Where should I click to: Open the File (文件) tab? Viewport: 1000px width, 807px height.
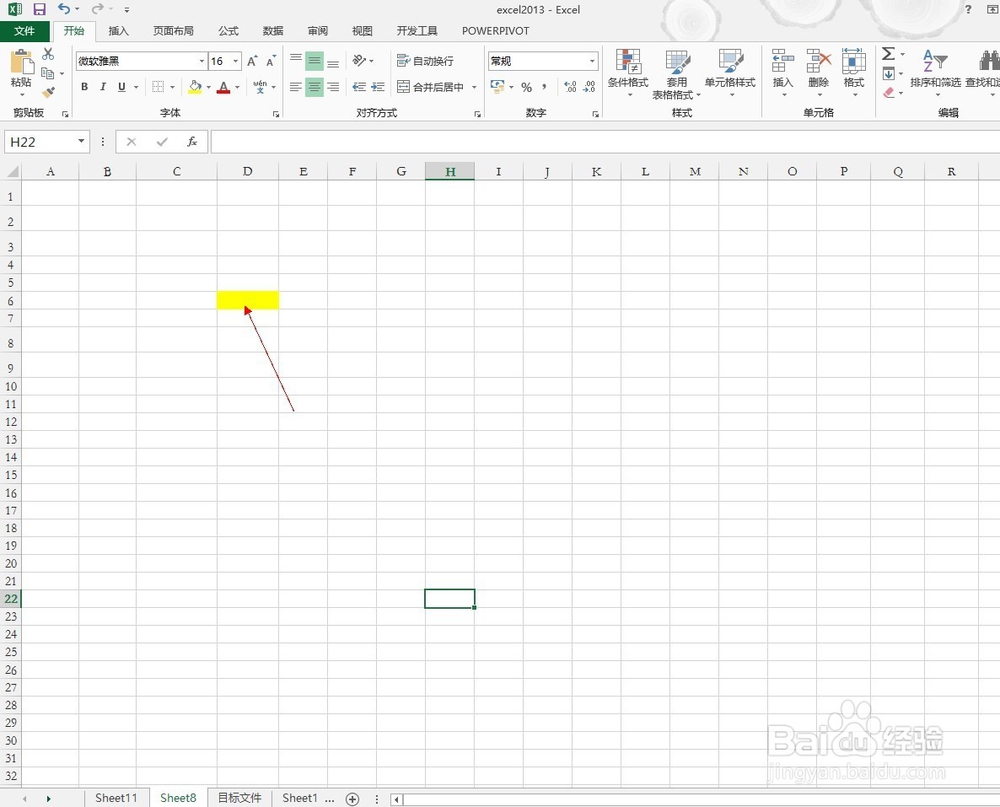(x=24, y=31)
